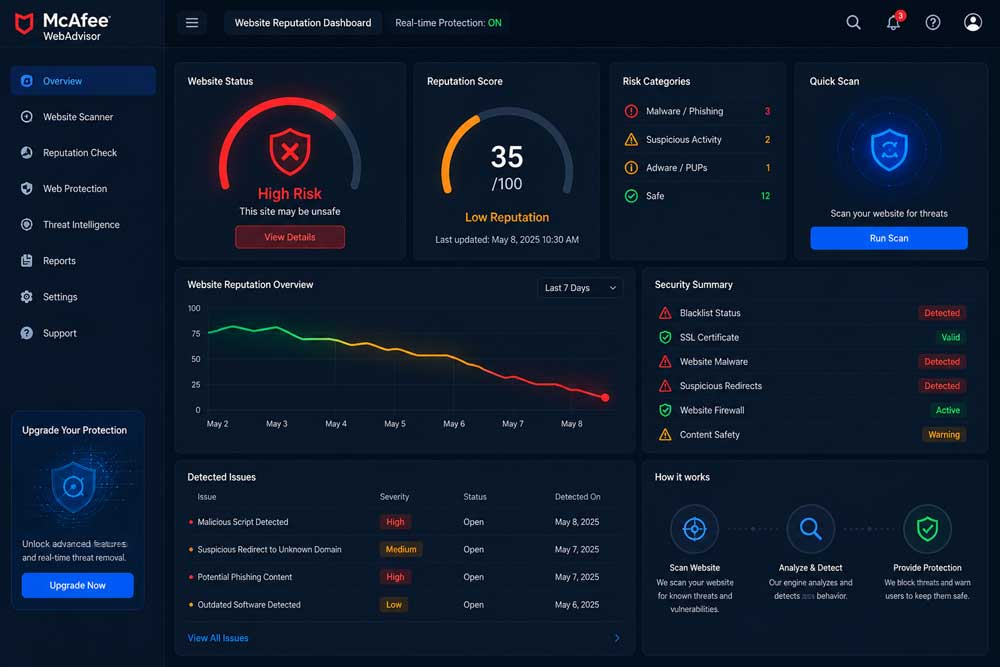Image resolution: width=1000 pixels, height=667 pixels.
Task: Click the Run Scan button
Action: tap(889, 238)
